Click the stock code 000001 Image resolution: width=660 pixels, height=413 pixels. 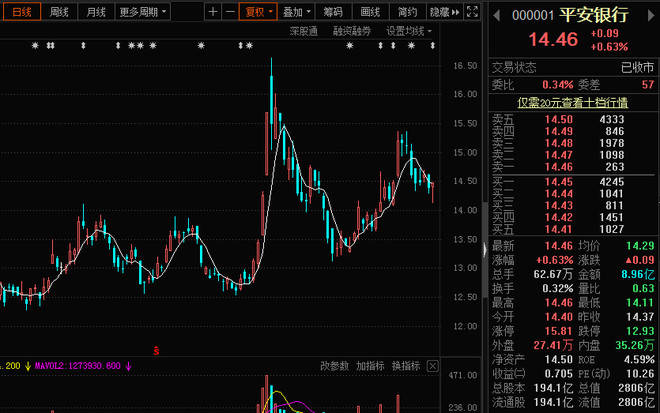(533, 16)
